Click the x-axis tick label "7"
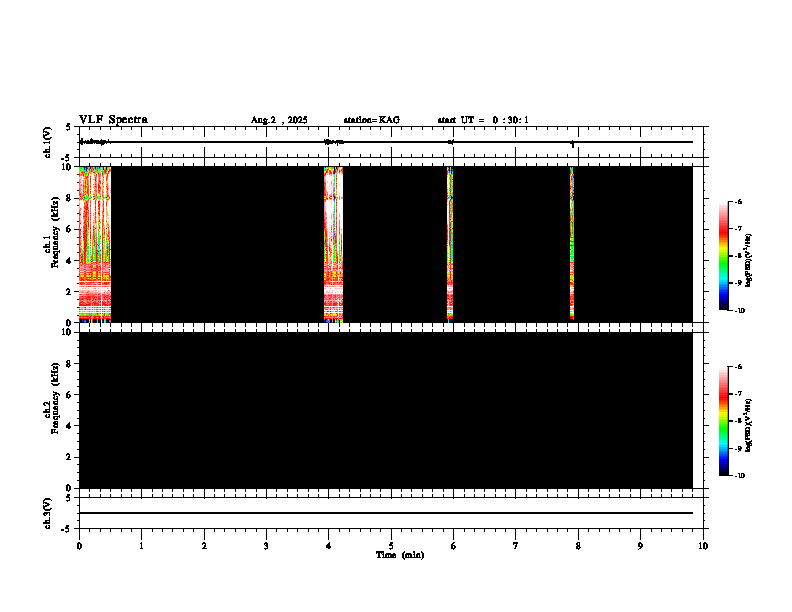Image resolution: width=792 pixels, height=612 pixels. [x=516, y=546]
